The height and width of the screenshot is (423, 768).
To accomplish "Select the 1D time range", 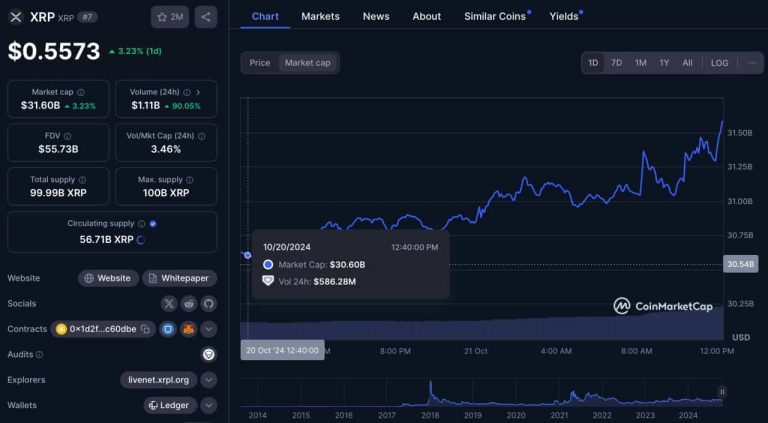I will (593, 63).
